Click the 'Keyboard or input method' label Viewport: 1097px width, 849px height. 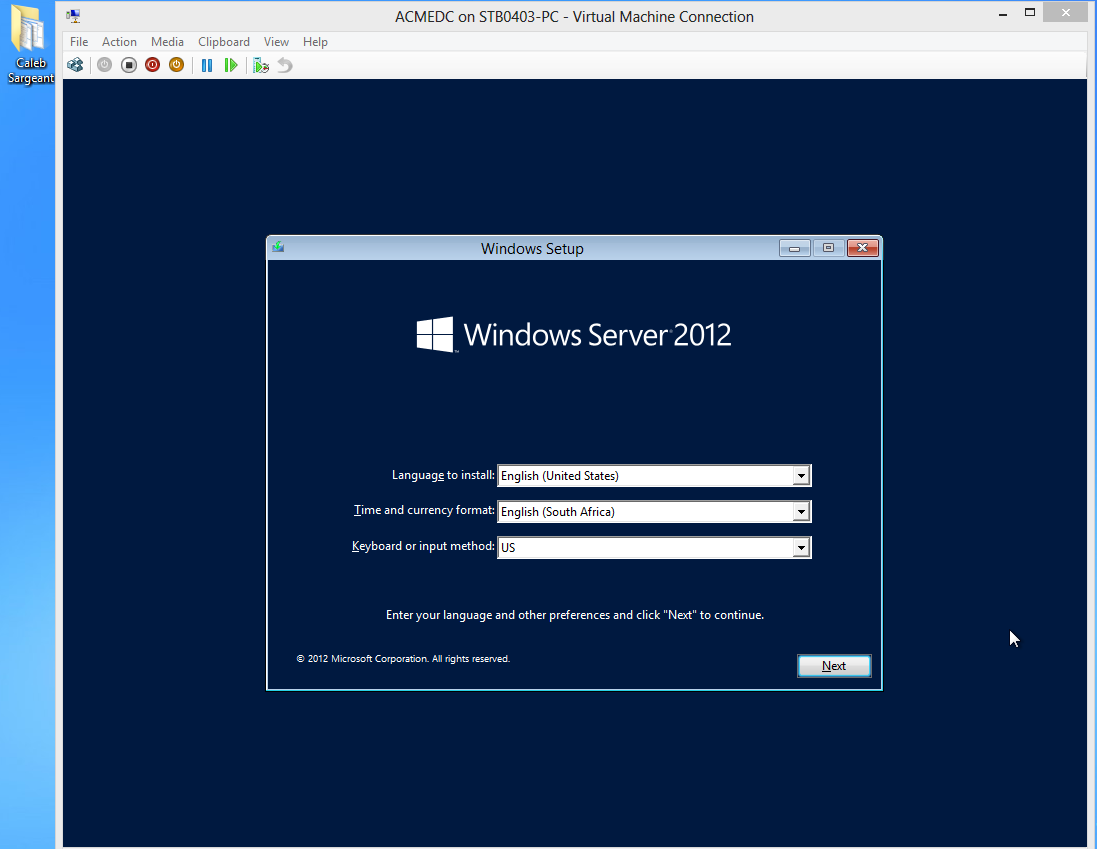pos(423,545)
